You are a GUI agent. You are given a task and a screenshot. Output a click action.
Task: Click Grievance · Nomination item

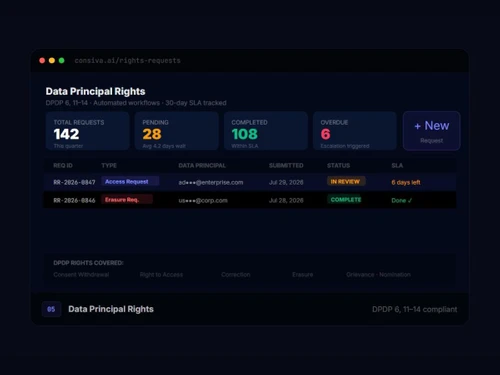pos(378,275)
